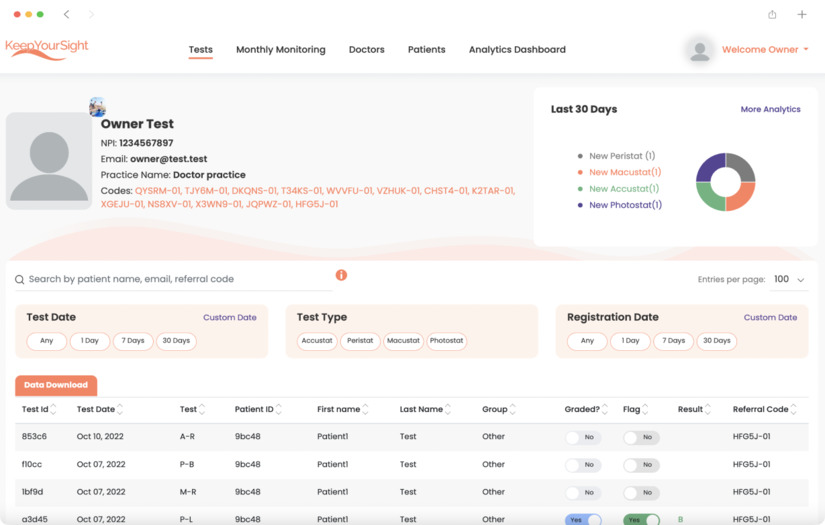Toggle Graded switch for test 1bf9d

point(583,492)
